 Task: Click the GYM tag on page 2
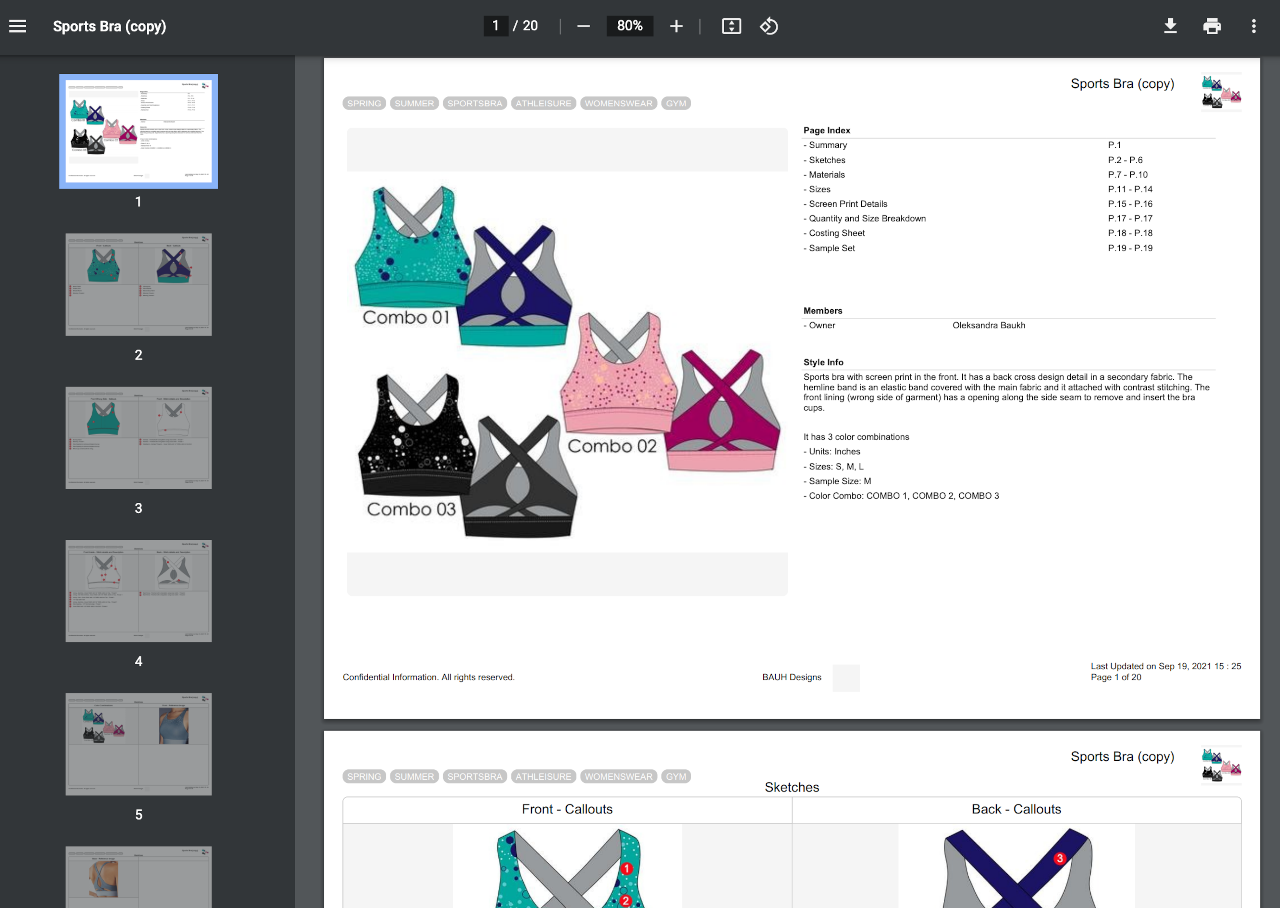(677, 776)
